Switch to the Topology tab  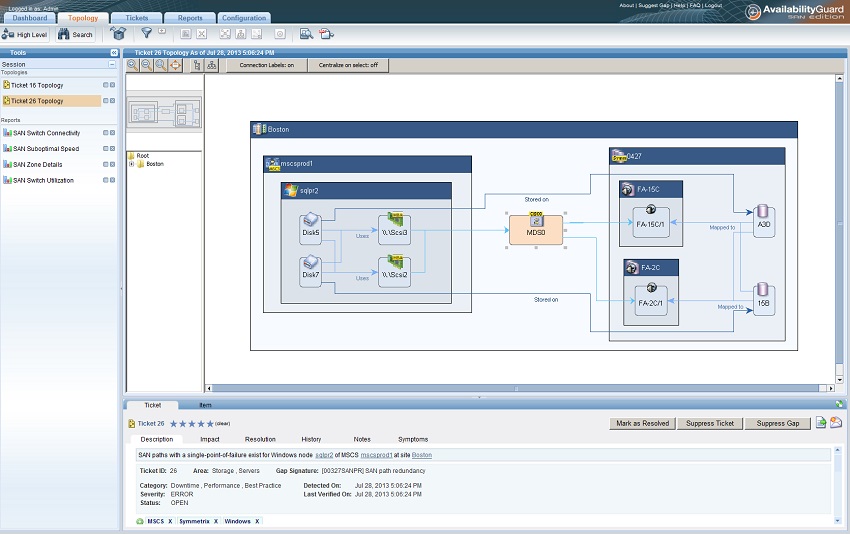(83, 18)
